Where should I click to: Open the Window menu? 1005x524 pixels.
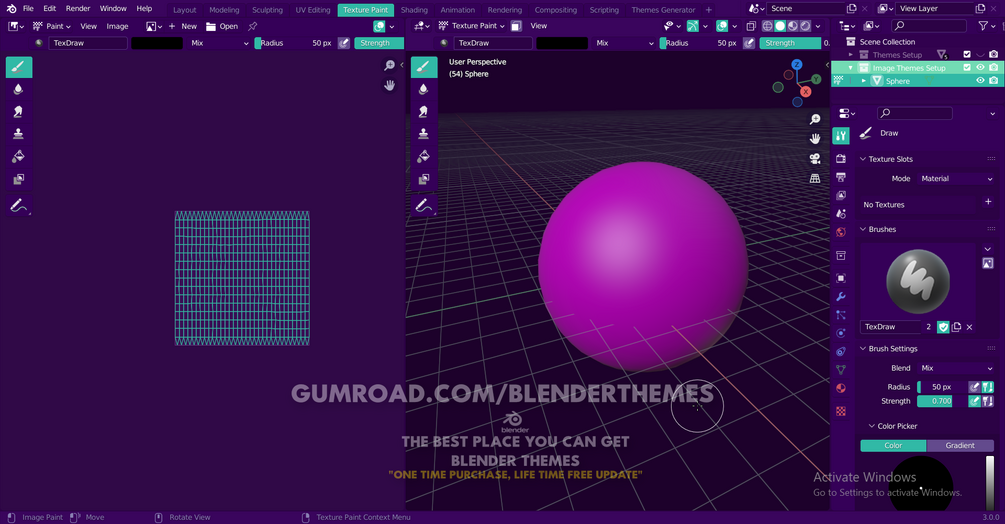click(113, 8)
